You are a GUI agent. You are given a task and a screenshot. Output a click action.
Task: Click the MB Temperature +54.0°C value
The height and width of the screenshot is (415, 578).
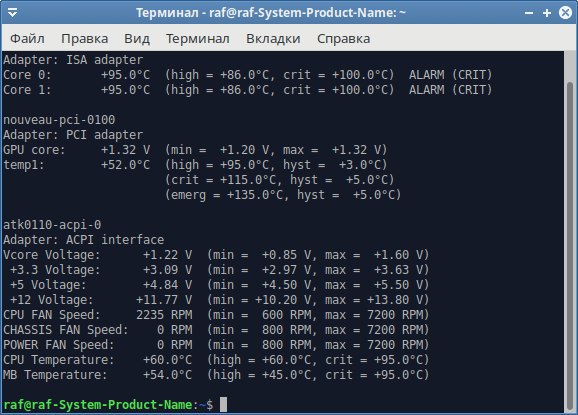coord(168,375)
